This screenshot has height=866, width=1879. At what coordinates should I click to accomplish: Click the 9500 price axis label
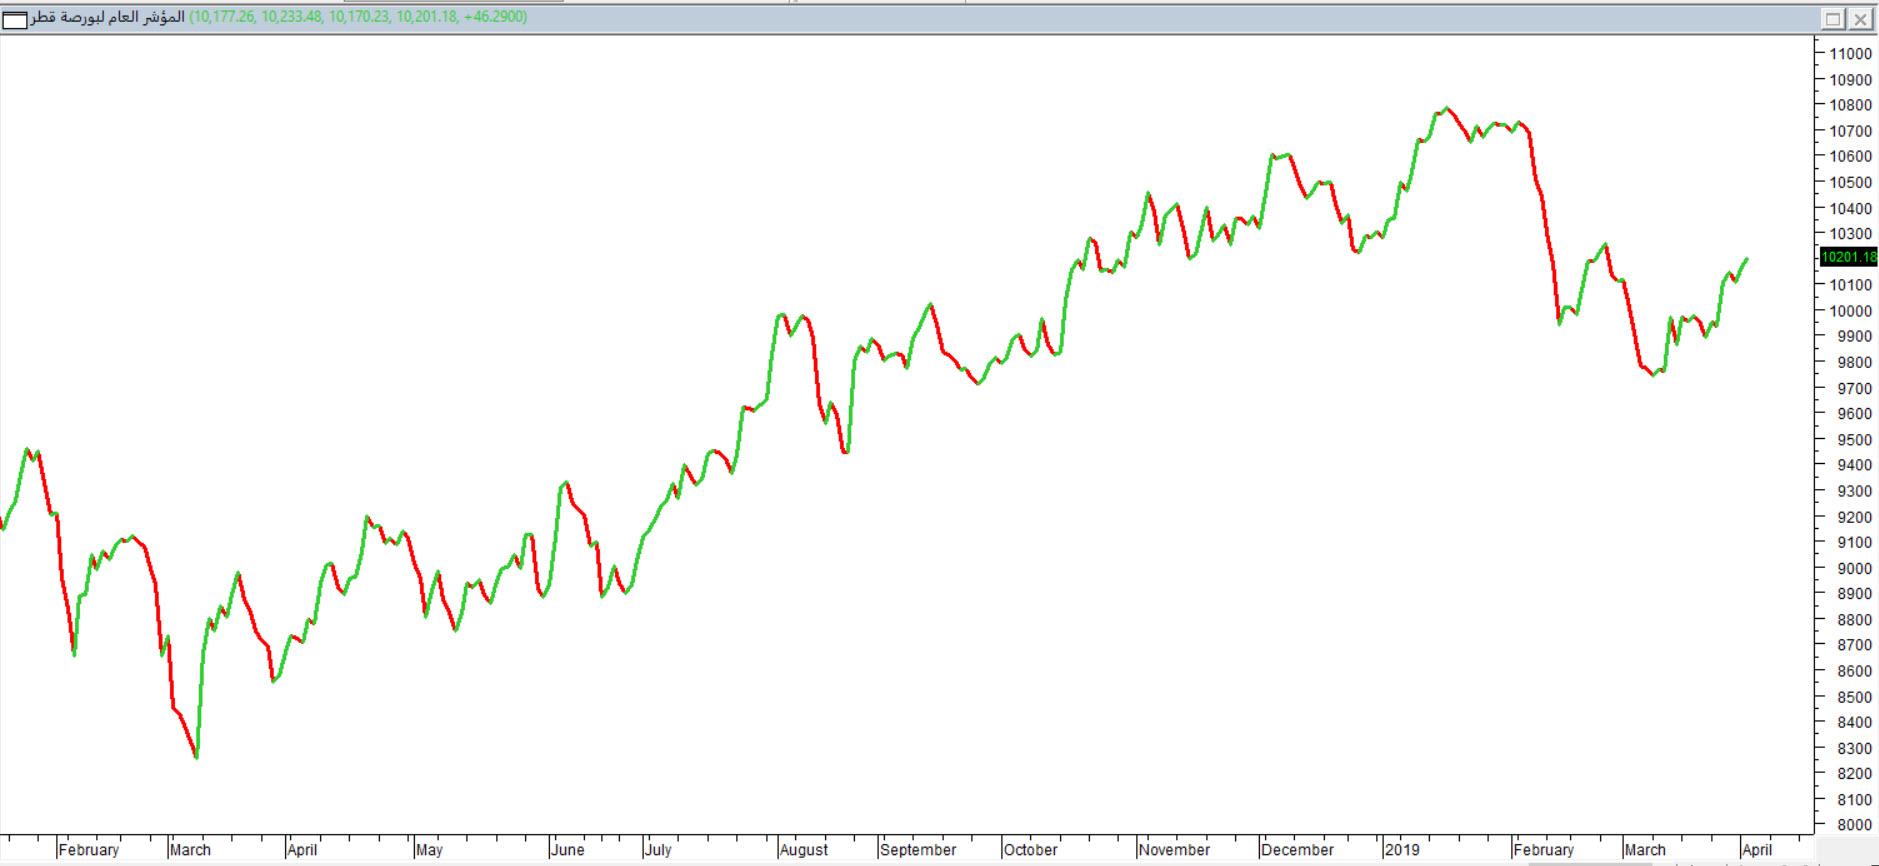point(1853,439)
